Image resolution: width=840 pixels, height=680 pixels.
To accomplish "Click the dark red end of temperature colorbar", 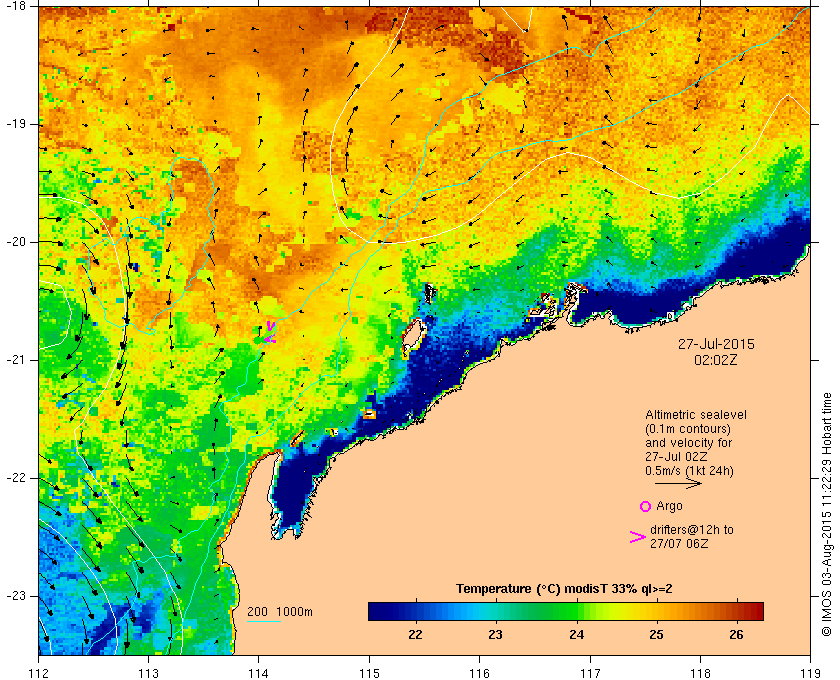I will point(754,611).
